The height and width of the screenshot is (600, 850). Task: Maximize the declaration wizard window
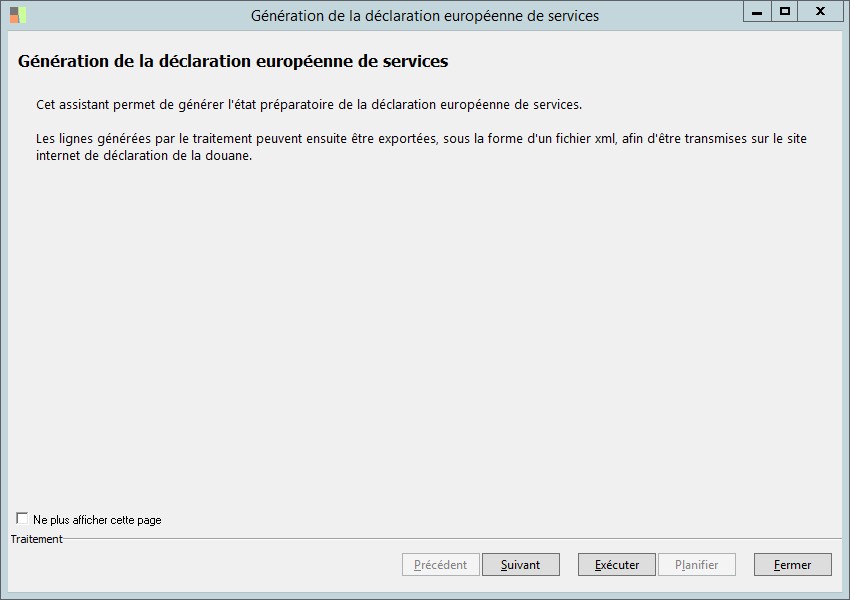786,12
